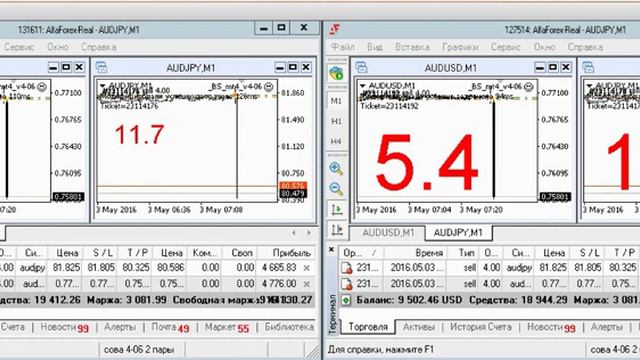Click balance row icon next to Баланс
Screen dimensions: 640x360
pos(346,300)
